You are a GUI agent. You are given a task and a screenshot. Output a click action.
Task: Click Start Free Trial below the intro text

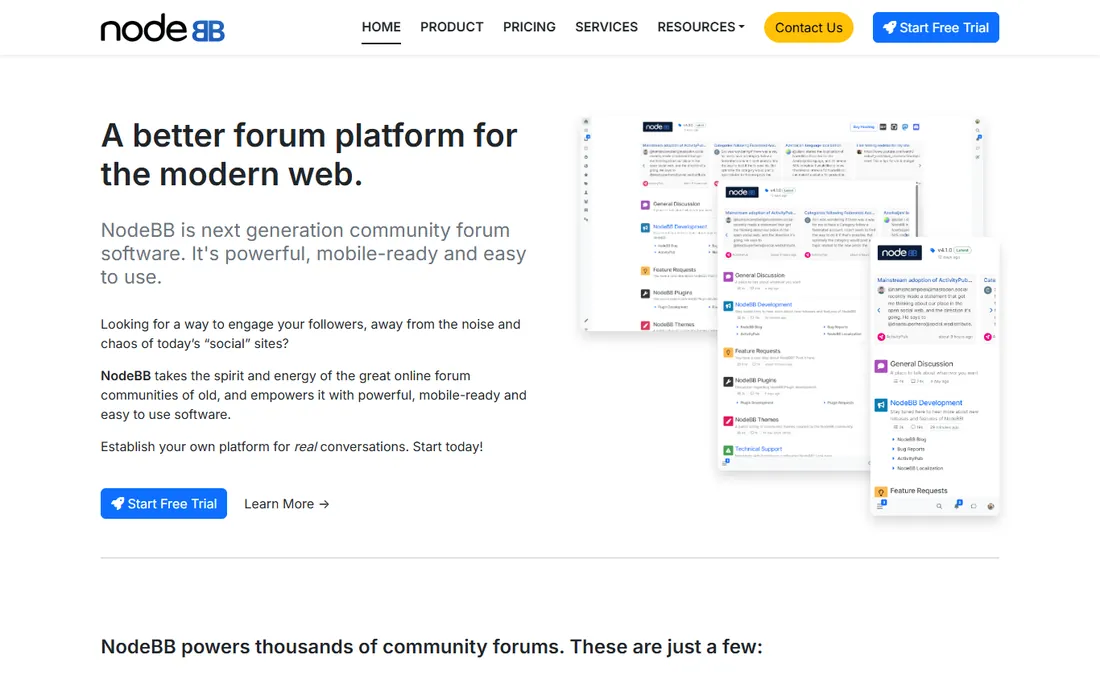pos(163,504)
